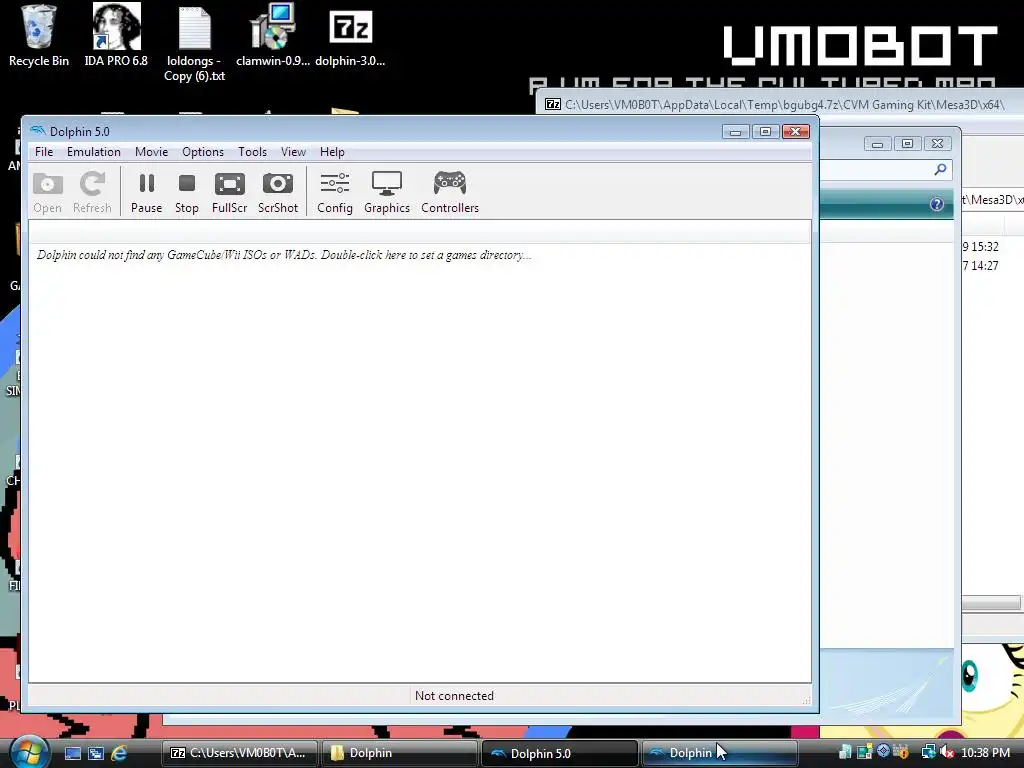Open the File menu
Viewport: 1024px width, 768px height.
point(44,152)
